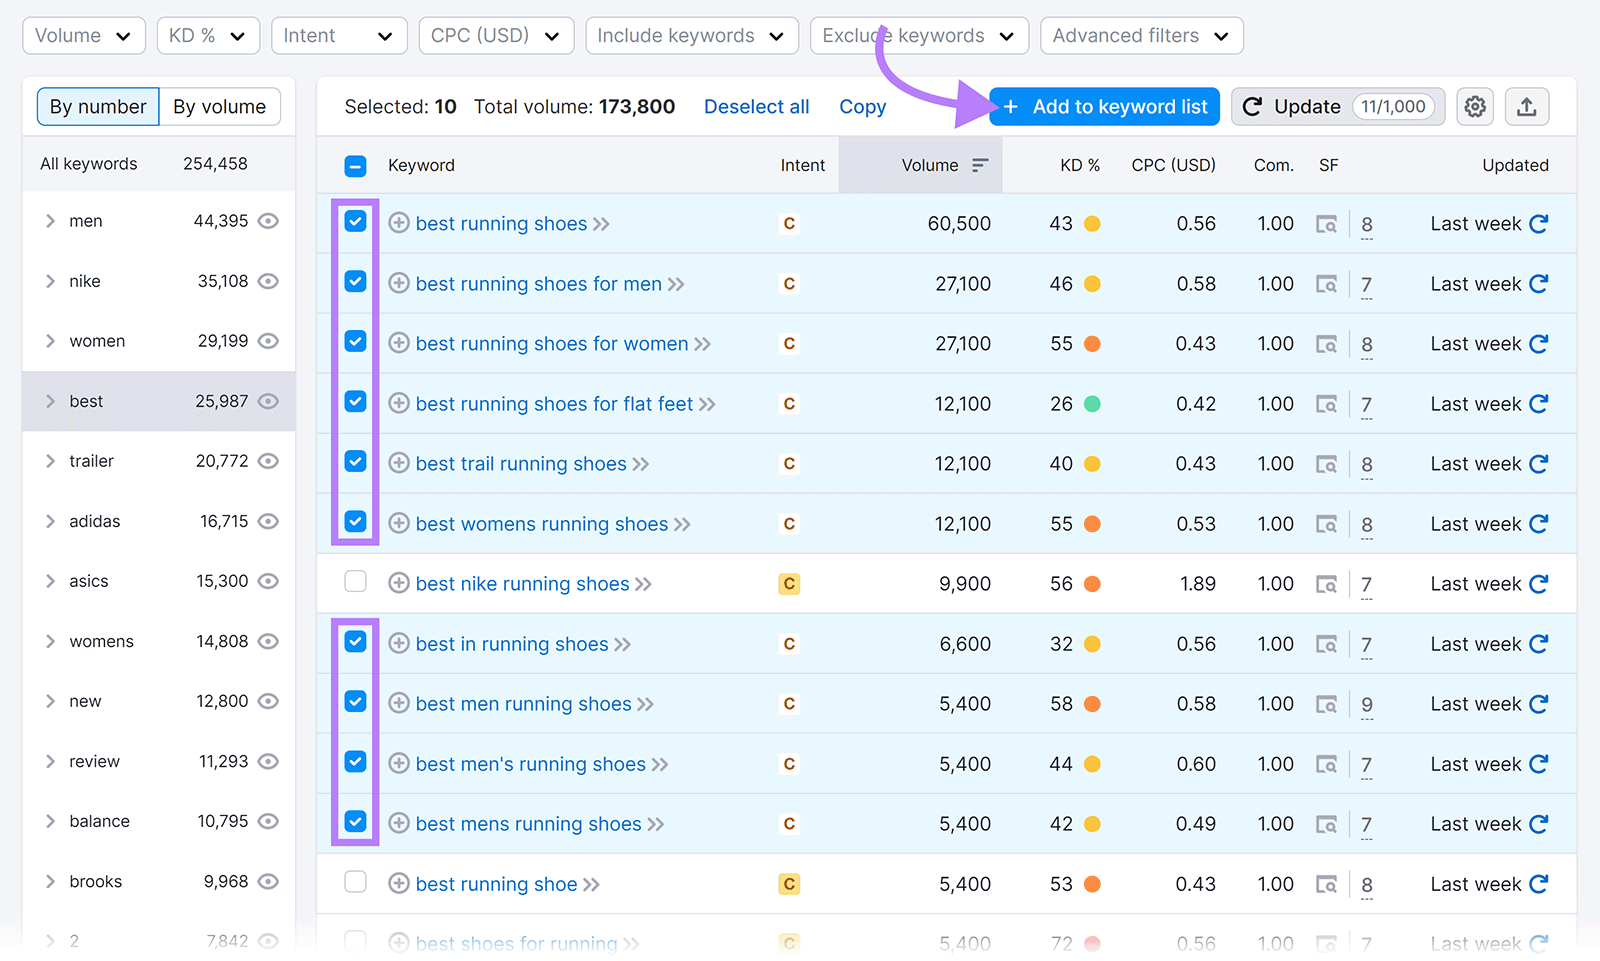Screen dimensions: 1600x961
Task: Click the export upload icon
Action: coord(1526,106)
